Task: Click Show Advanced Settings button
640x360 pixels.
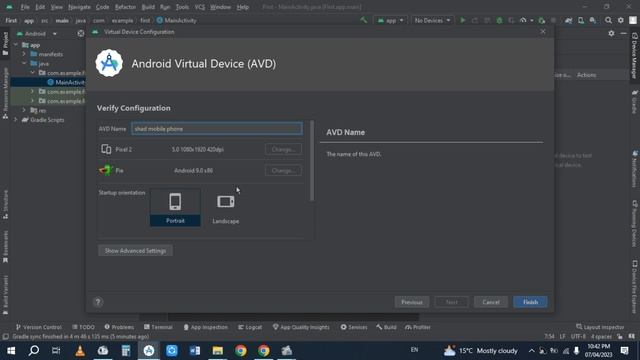Action: (x=135, y=251)
